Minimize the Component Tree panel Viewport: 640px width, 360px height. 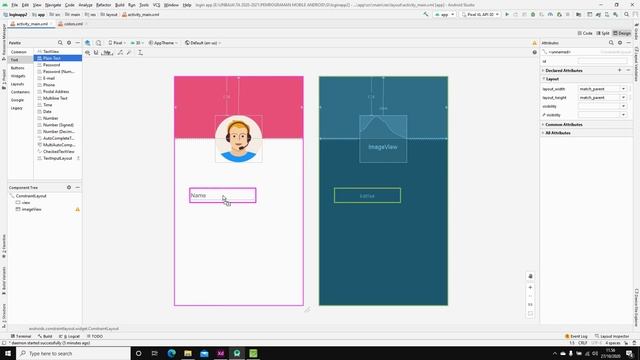(78, 187)
